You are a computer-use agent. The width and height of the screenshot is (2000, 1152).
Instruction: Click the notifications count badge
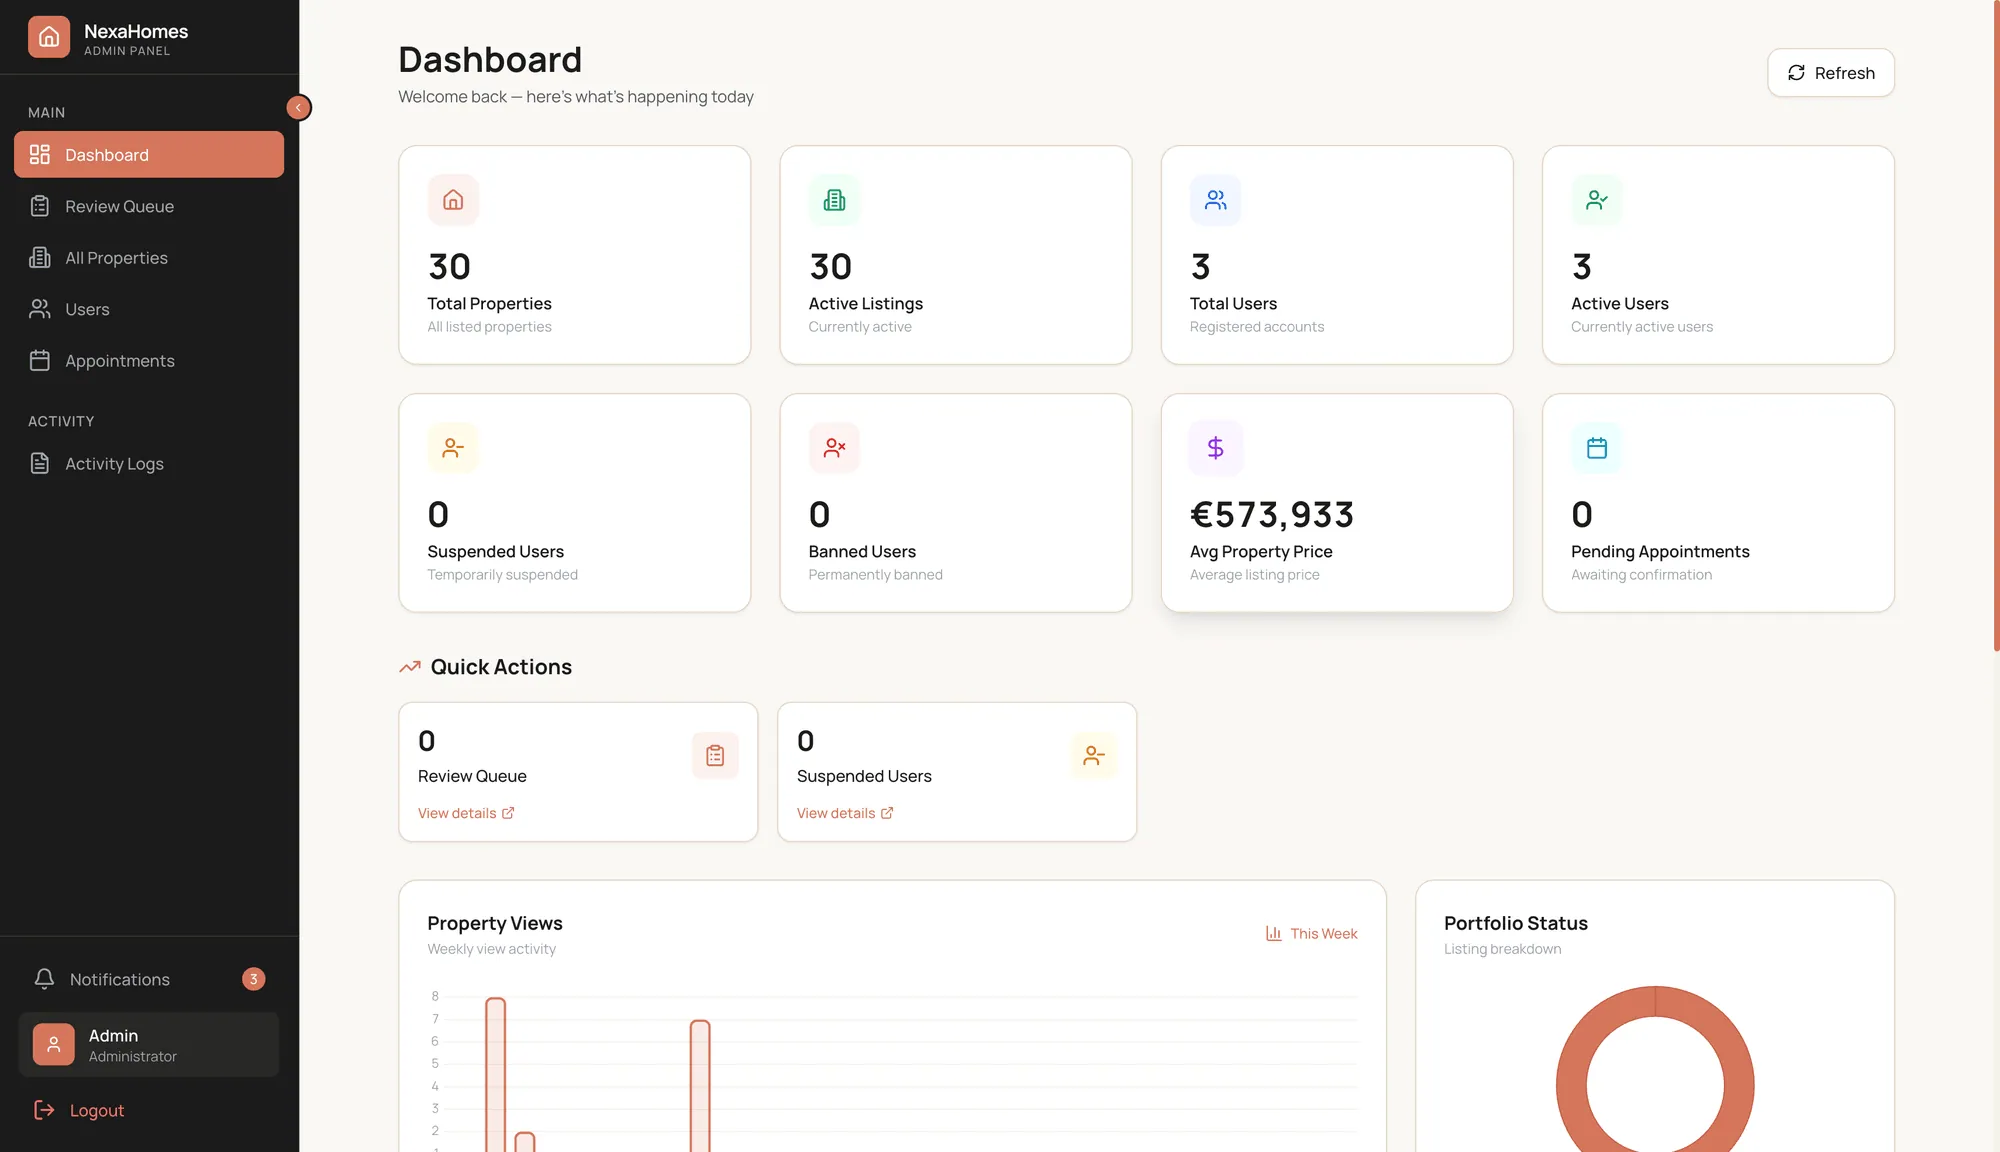(253, 979)
